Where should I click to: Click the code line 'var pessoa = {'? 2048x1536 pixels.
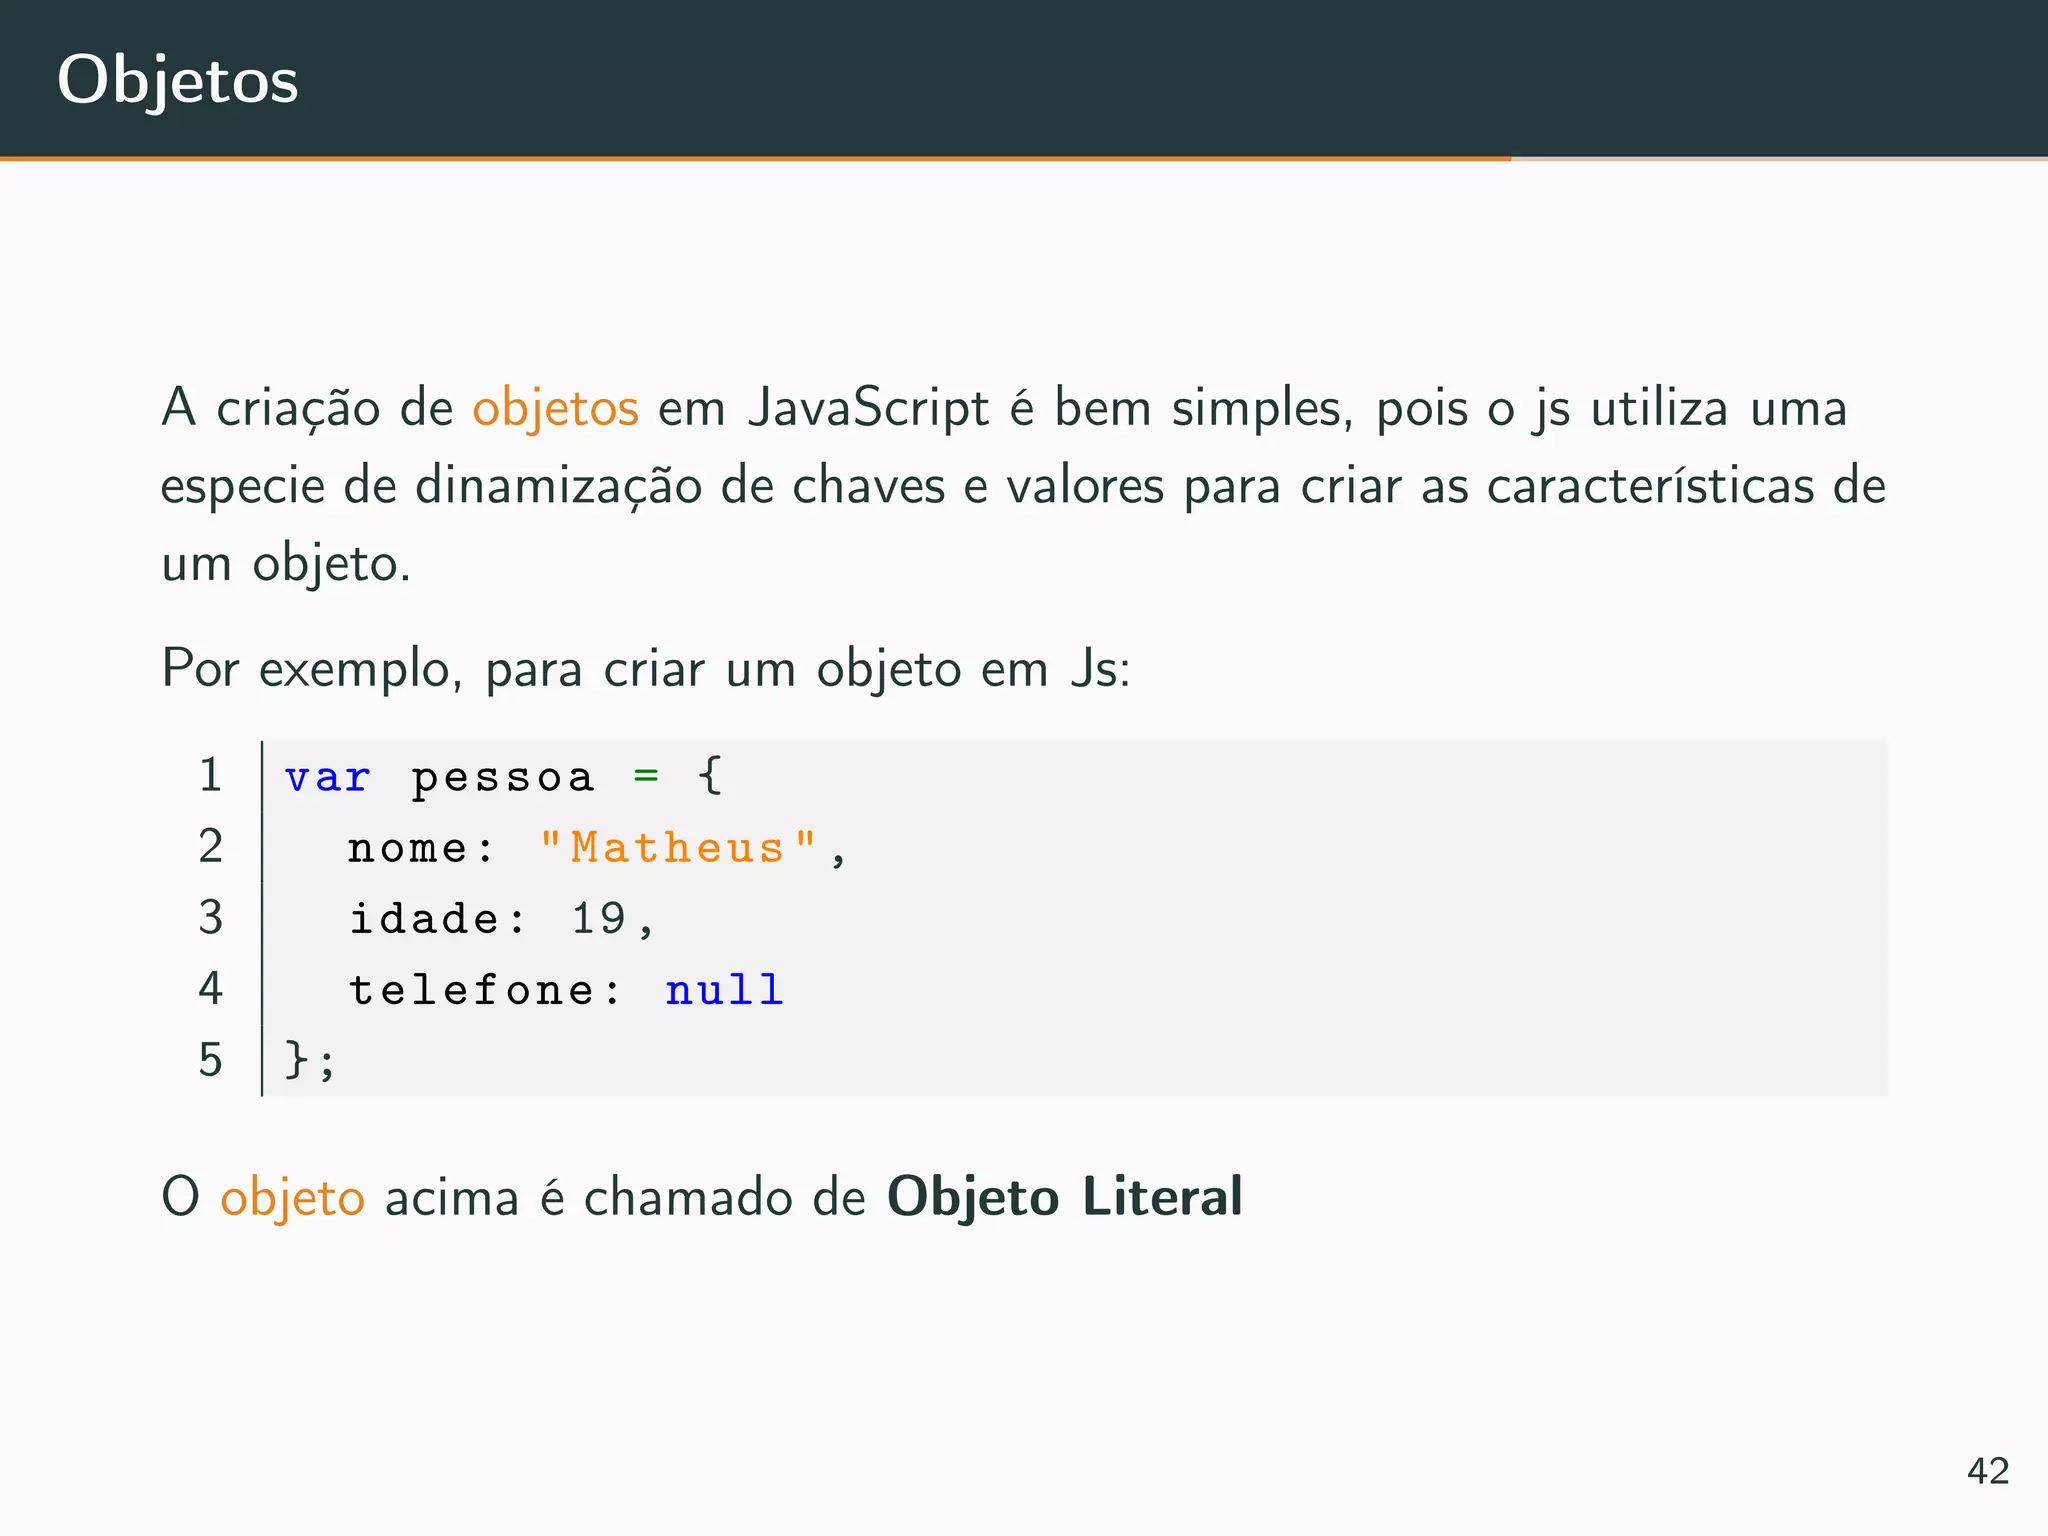(x=504, y=776)
